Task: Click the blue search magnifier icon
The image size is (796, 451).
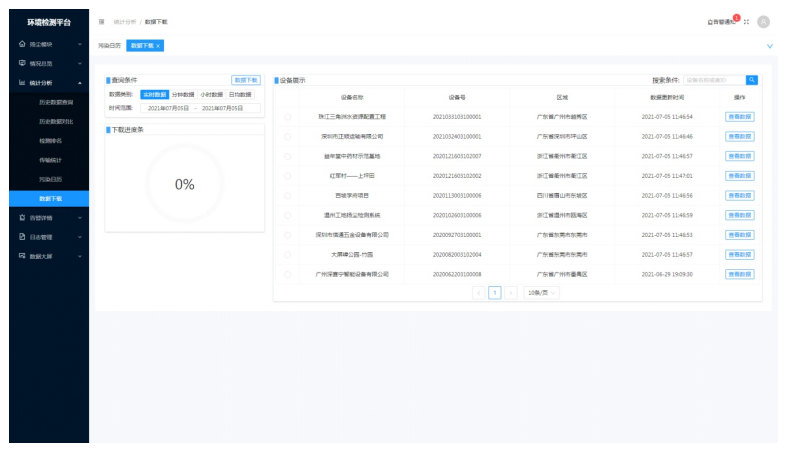Action: pyautogui.click(x=752, y=80)
